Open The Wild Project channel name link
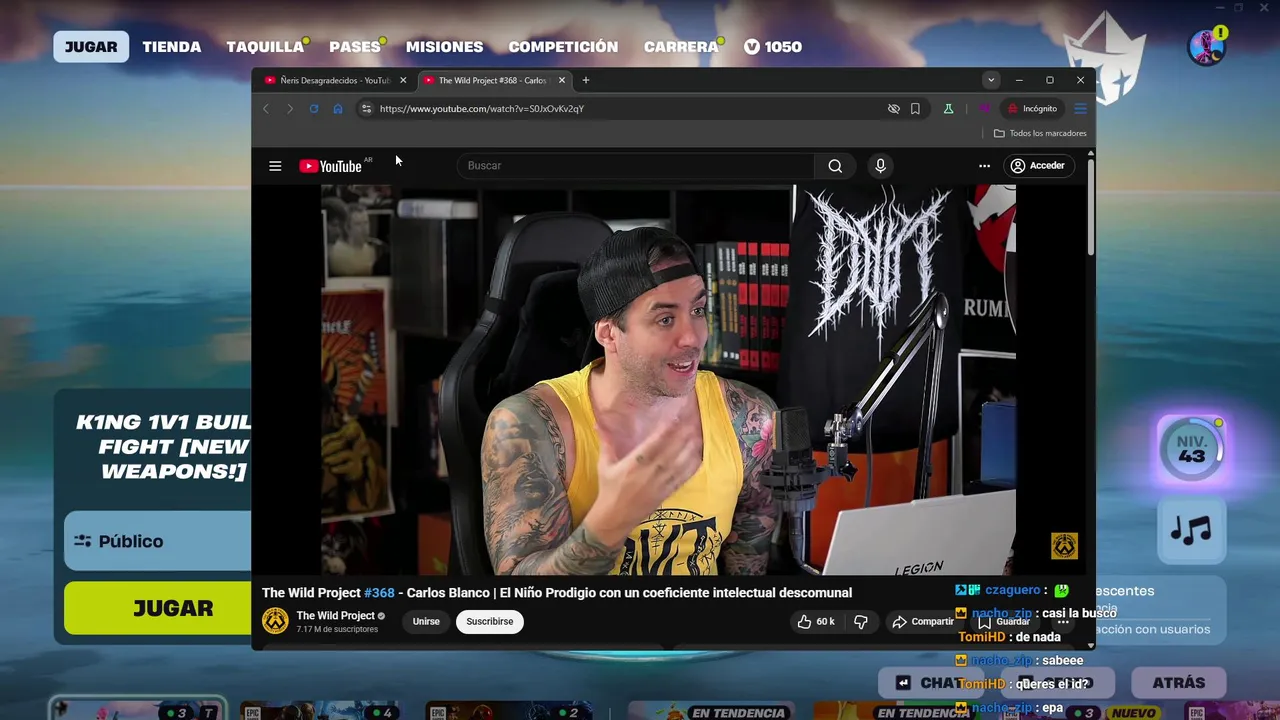Image resolution: width=1280 pixels, height=720 pixels. click(336, 616)
